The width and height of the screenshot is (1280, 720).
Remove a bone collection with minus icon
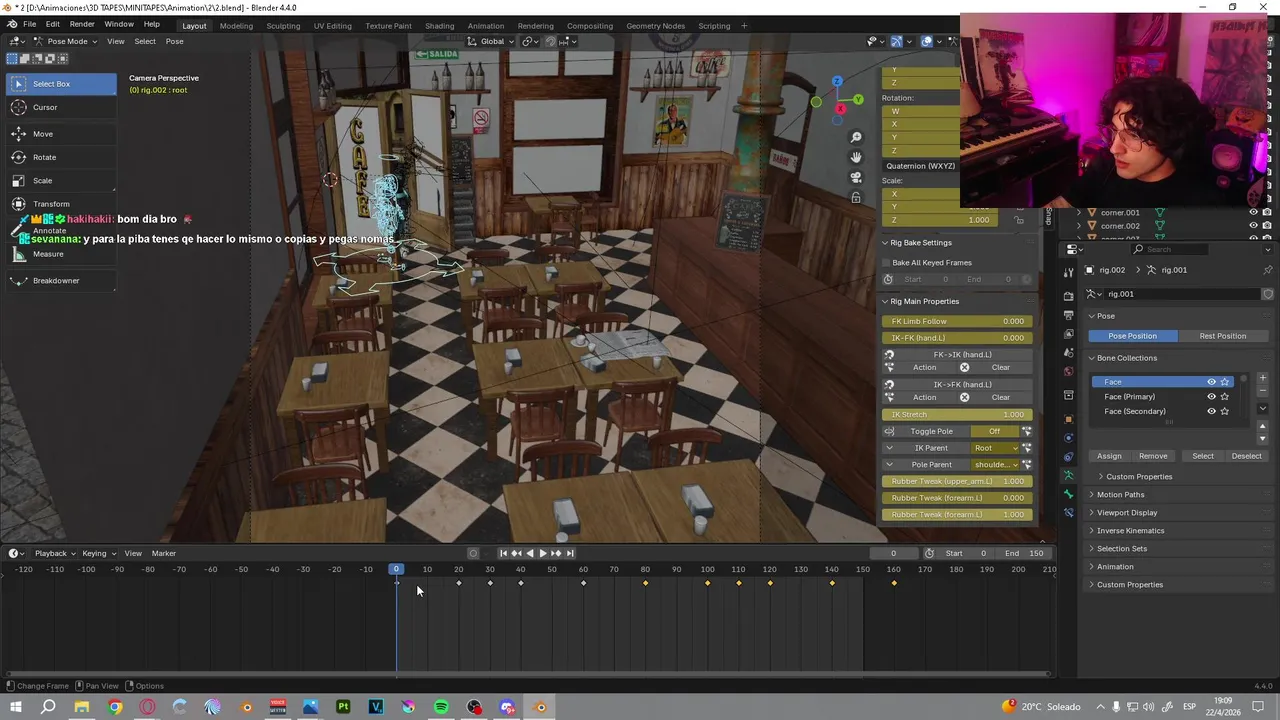[x=1262, y=391]
